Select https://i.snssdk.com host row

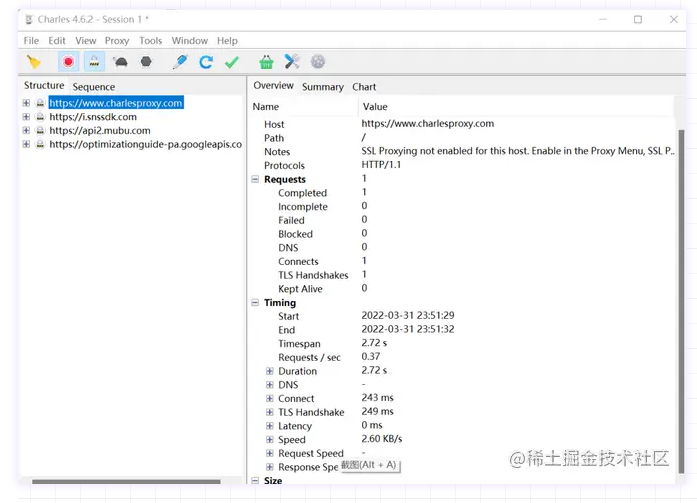tap(93, 117)
